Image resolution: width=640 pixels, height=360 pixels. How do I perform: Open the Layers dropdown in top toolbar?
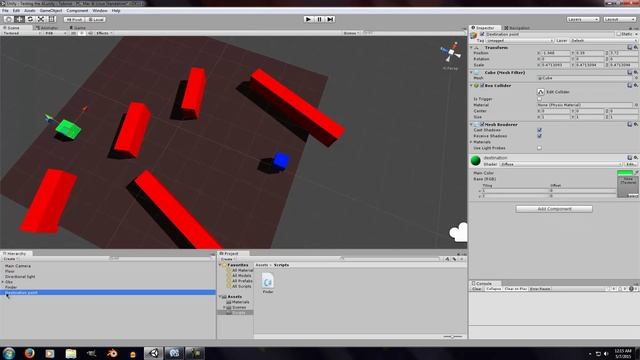(582, 19)
